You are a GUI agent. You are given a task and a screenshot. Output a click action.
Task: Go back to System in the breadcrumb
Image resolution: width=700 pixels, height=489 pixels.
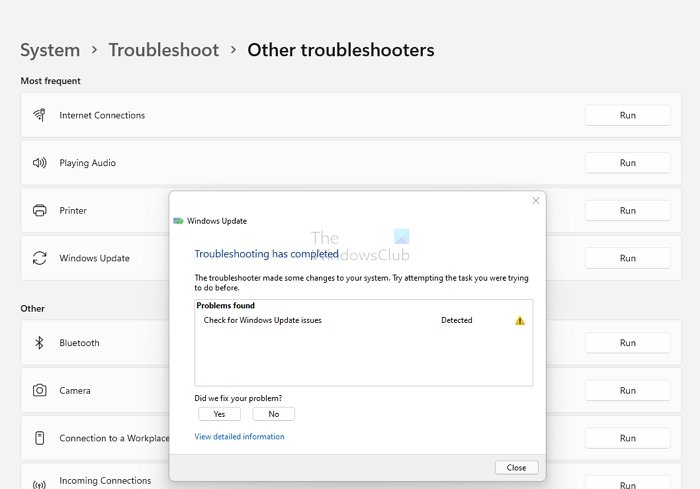pyautogui.click(x=50, y=50)
